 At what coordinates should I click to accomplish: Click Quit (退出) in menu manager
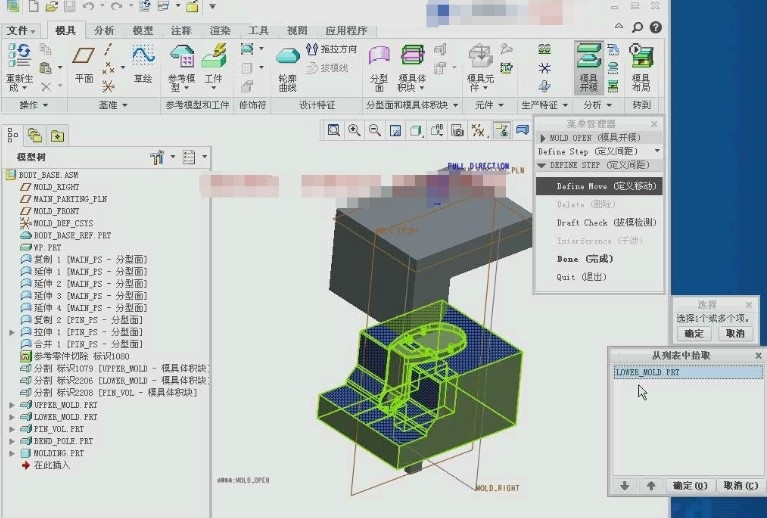tap(581, 277)
